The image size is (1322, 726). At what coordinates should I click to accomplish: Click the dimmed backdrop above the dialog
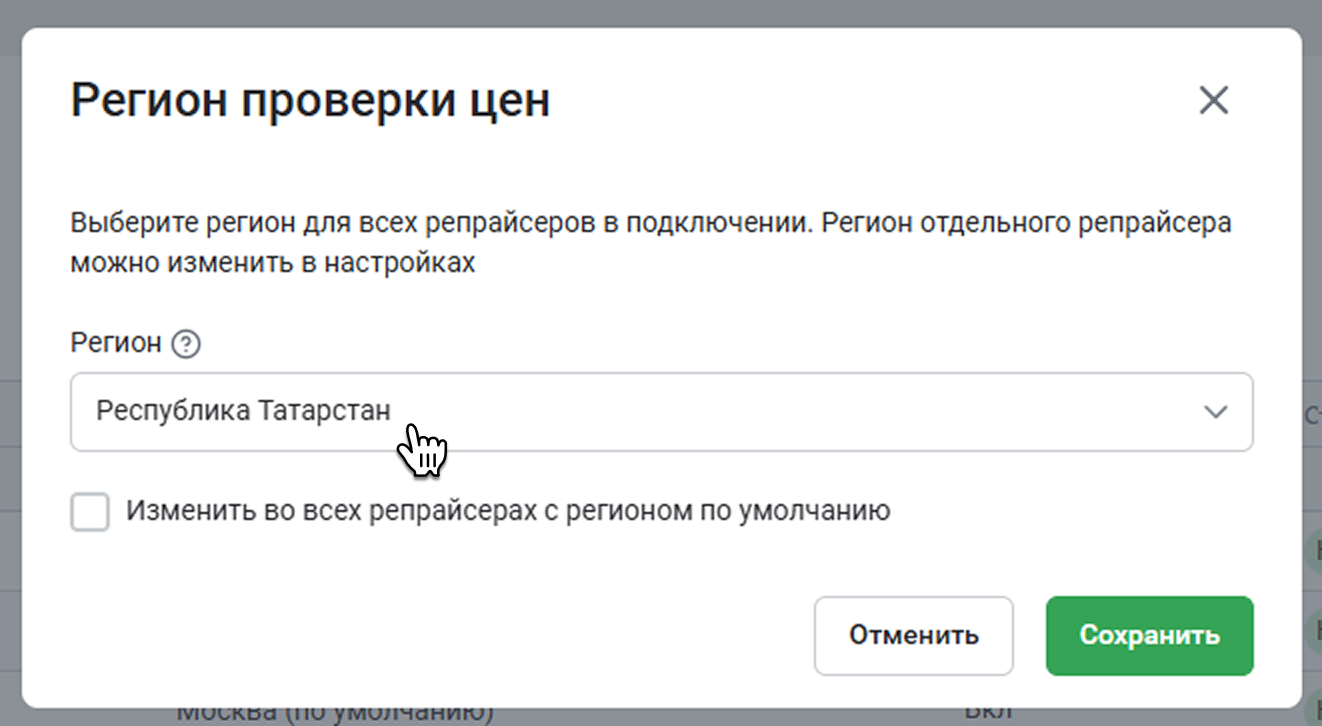(x=660, y=12)
